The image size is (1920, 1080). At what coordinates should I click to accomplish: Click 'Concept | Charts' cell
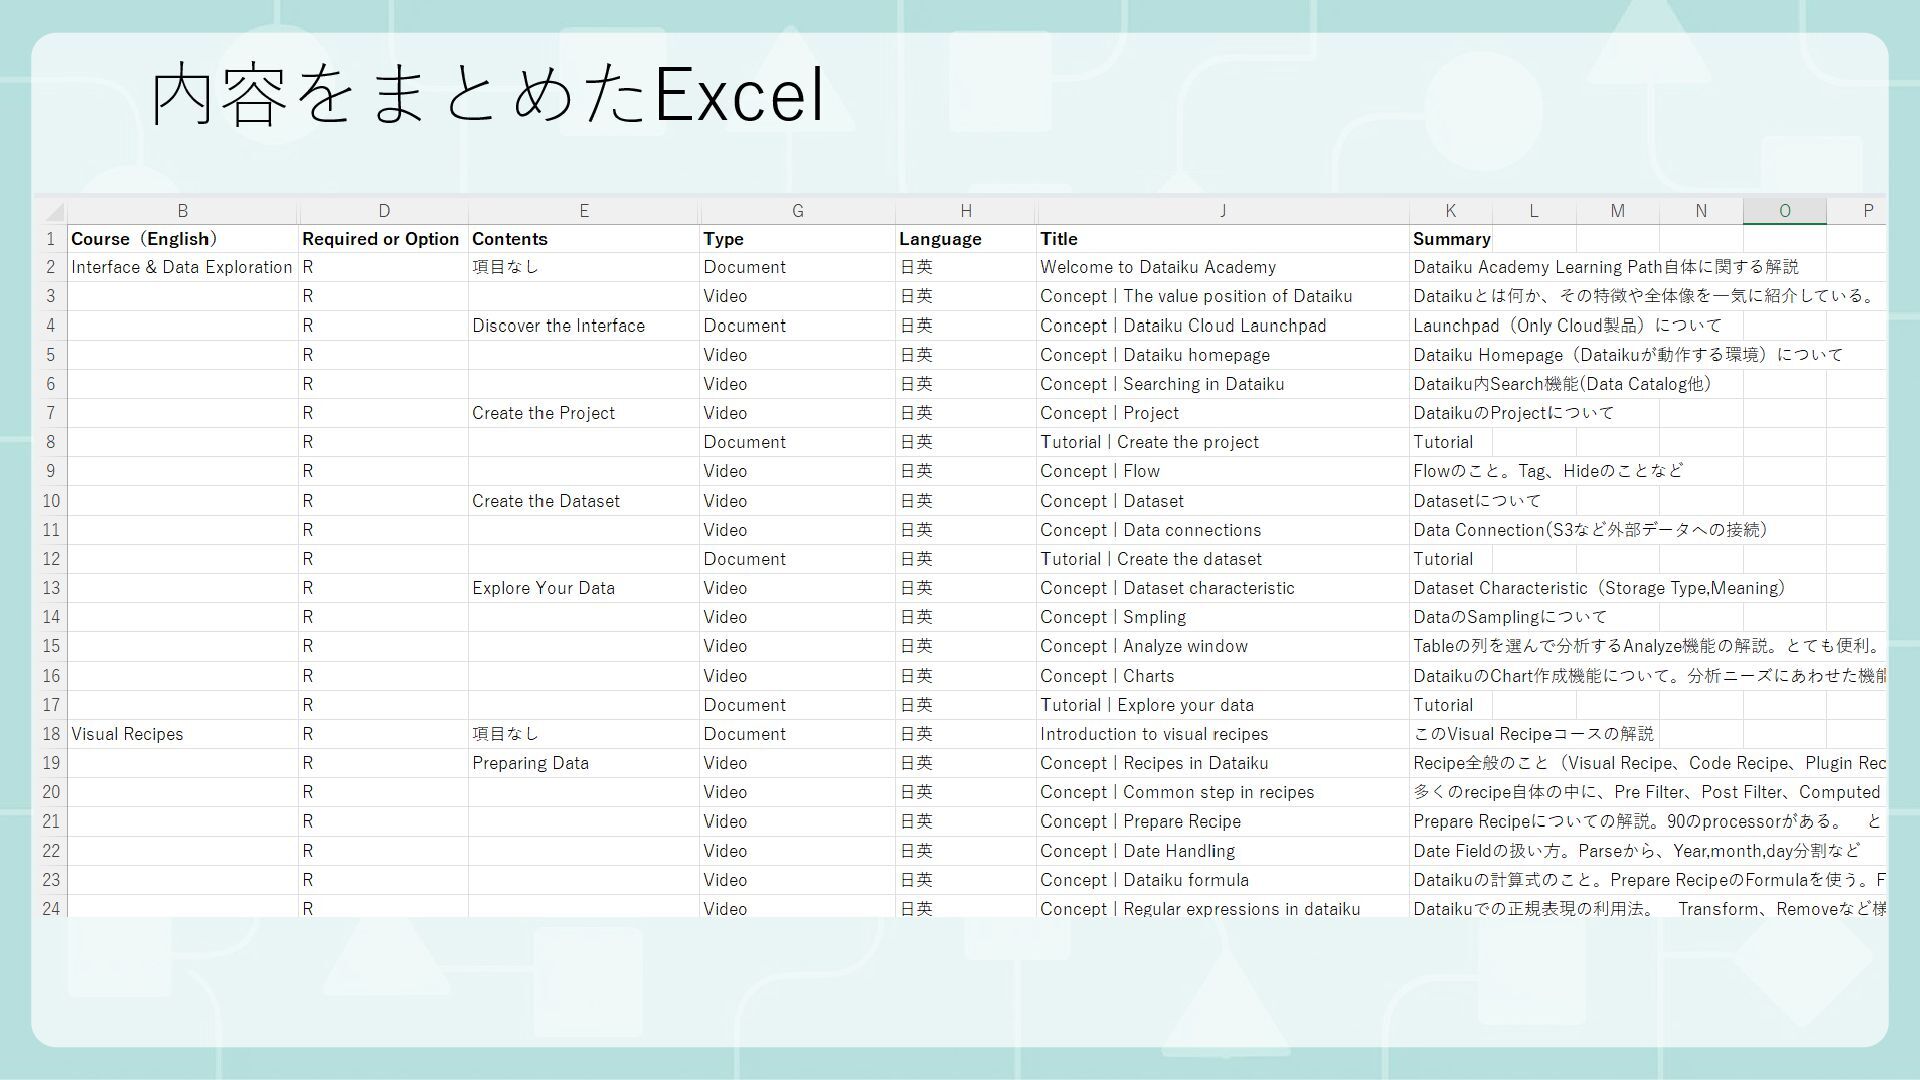1223,676
